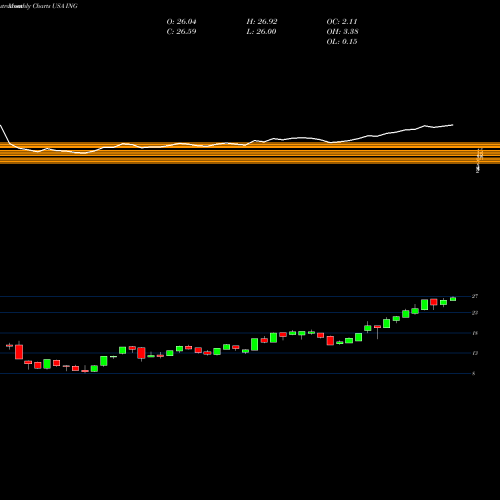Click the OL: 0.15 value
The width and height of the screenshot is (500, 500).
tap(342, 42)
